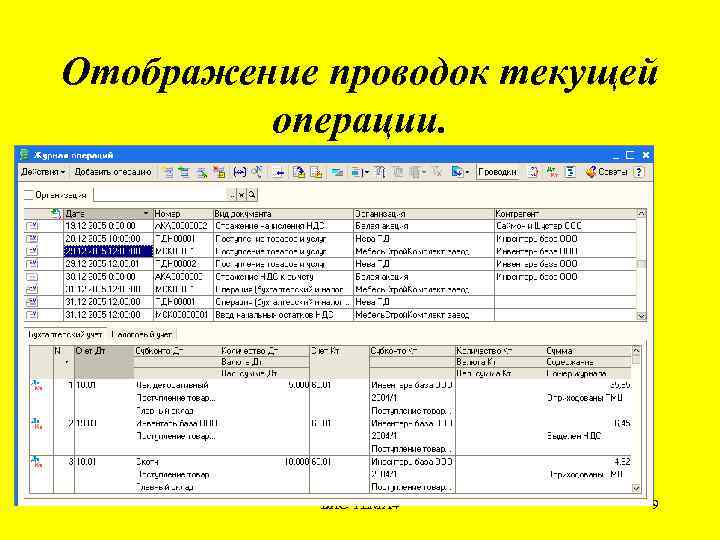Click the disable filter toolbar icon
The height and width of the screenshot is (540, 720).
pos(437,172)
